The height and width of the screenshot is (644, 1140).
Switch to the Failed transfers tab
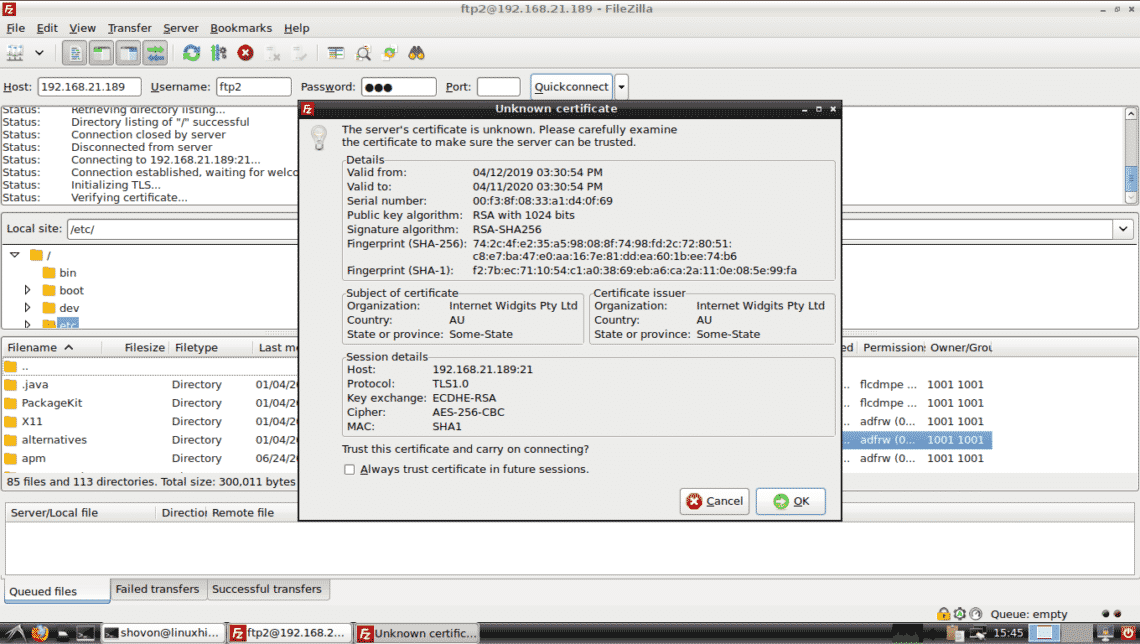[x=157, y=589]
